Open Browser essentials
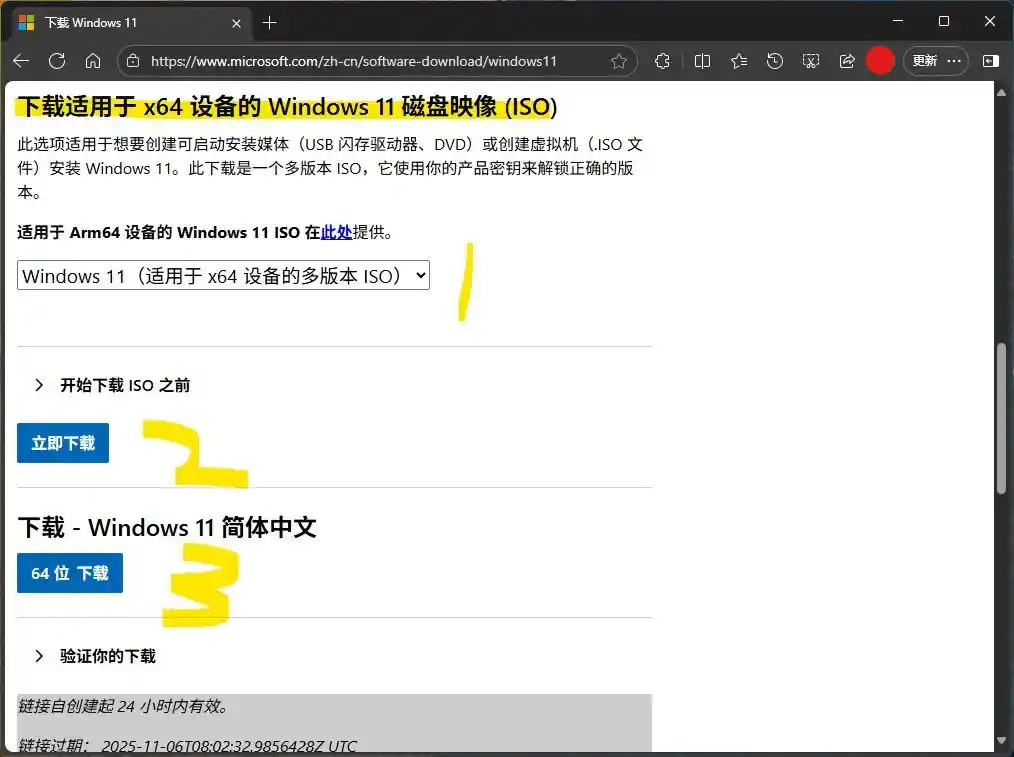1014x757 pixels. pos(662,61)
